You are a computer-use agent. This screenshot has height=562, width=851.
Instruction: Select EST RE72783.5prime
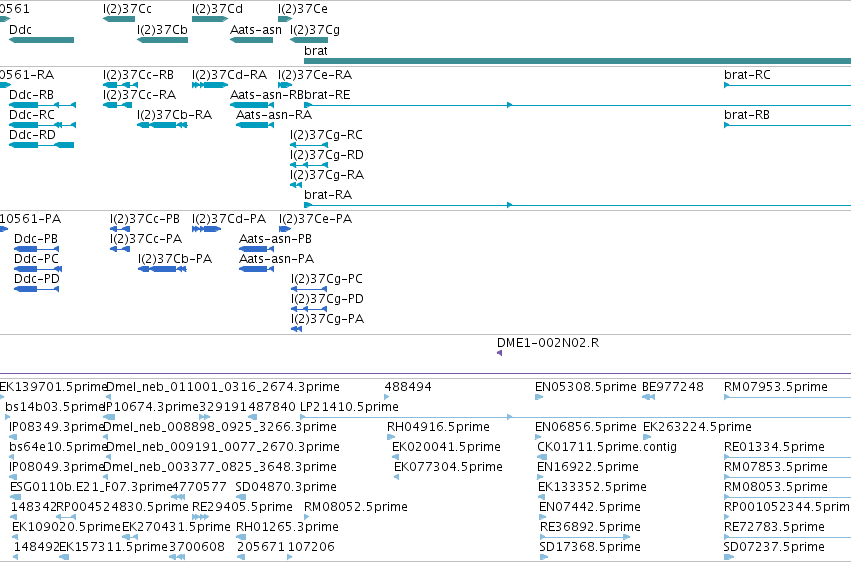click(788, 538)
